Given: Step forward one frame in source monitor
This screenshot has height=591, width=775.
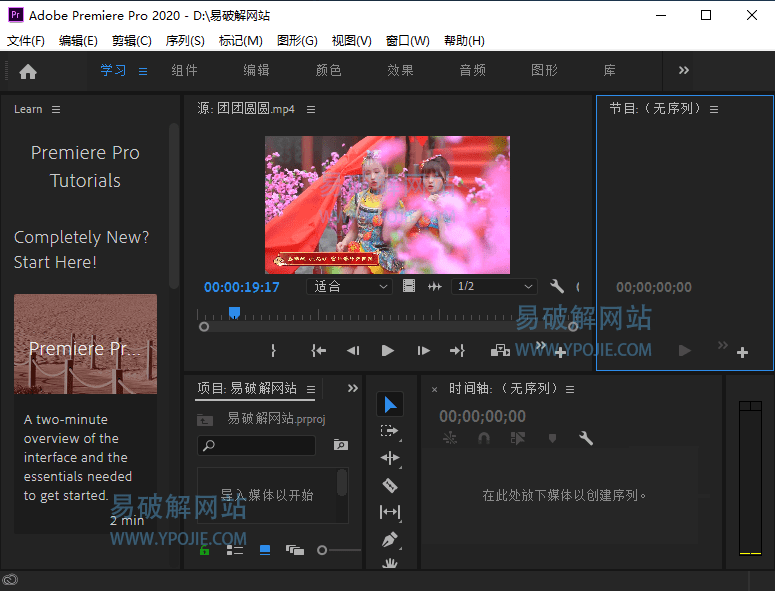Looking at the screenshot, I should click(x=424, y=351).
